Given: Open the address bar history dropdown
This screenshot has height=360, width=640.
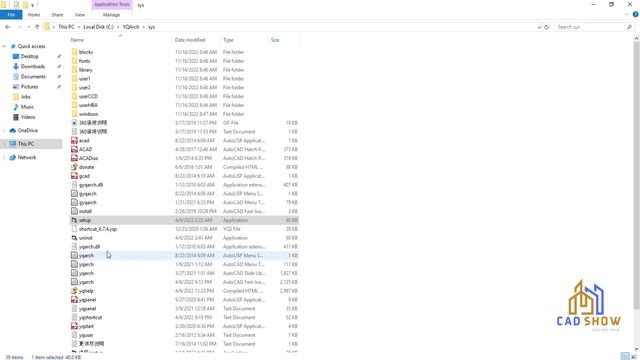Looking at the screenshot, I should [x=539, y=27].
